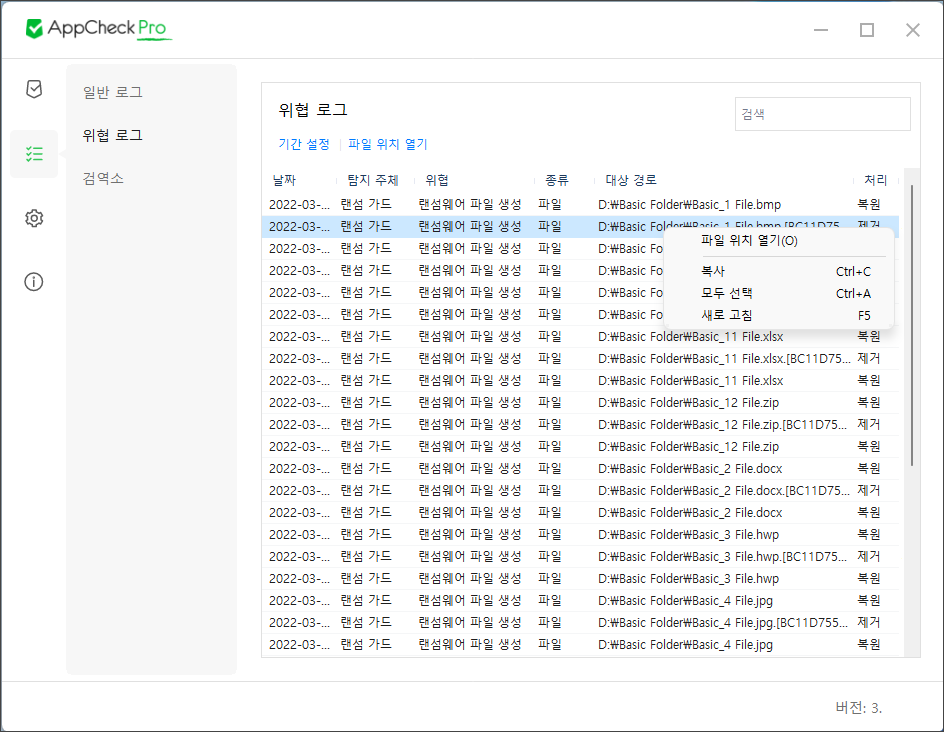
Task: Click the AppCheck Pro logo
Action: (x=98, y=29)
